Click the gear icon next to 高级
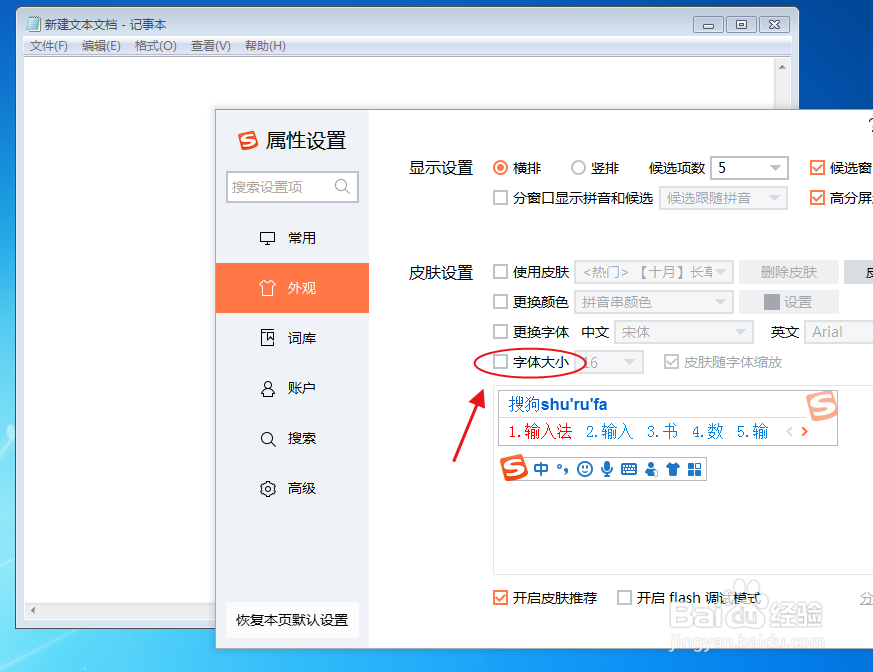This screenshot has height=672, width=873. [x=268, y=488]
